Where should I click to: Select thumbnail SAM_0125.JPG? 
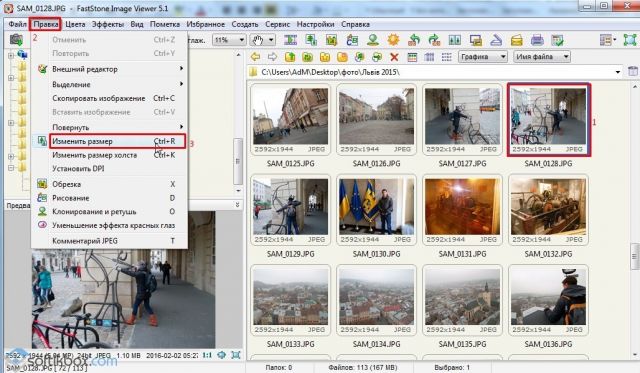[290, 119]
